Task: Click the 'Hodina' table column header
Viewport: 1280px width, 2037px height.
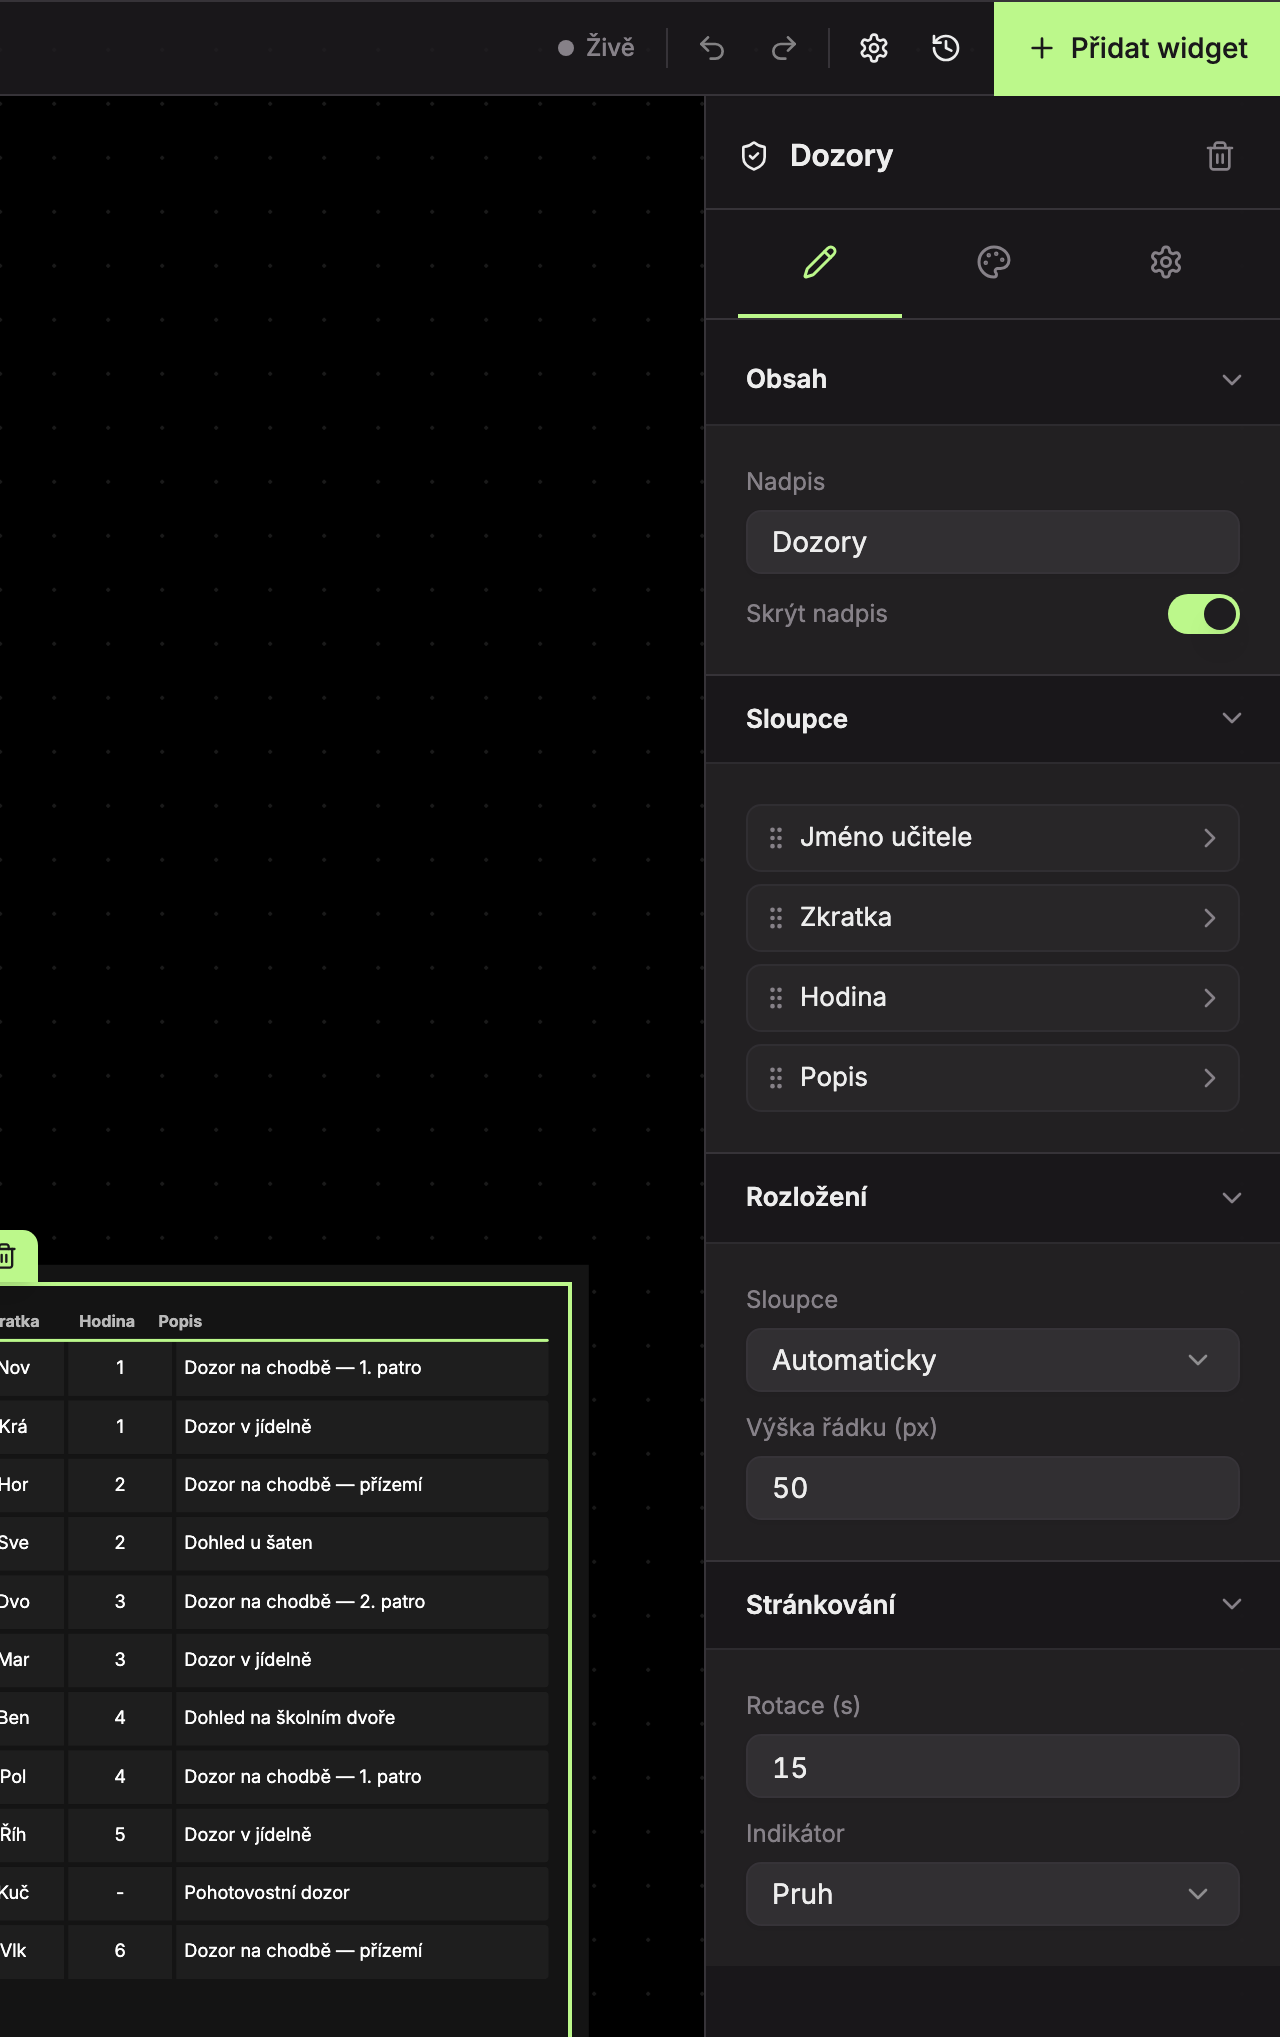Action: pyautogui.click(x=107, y=1322)
